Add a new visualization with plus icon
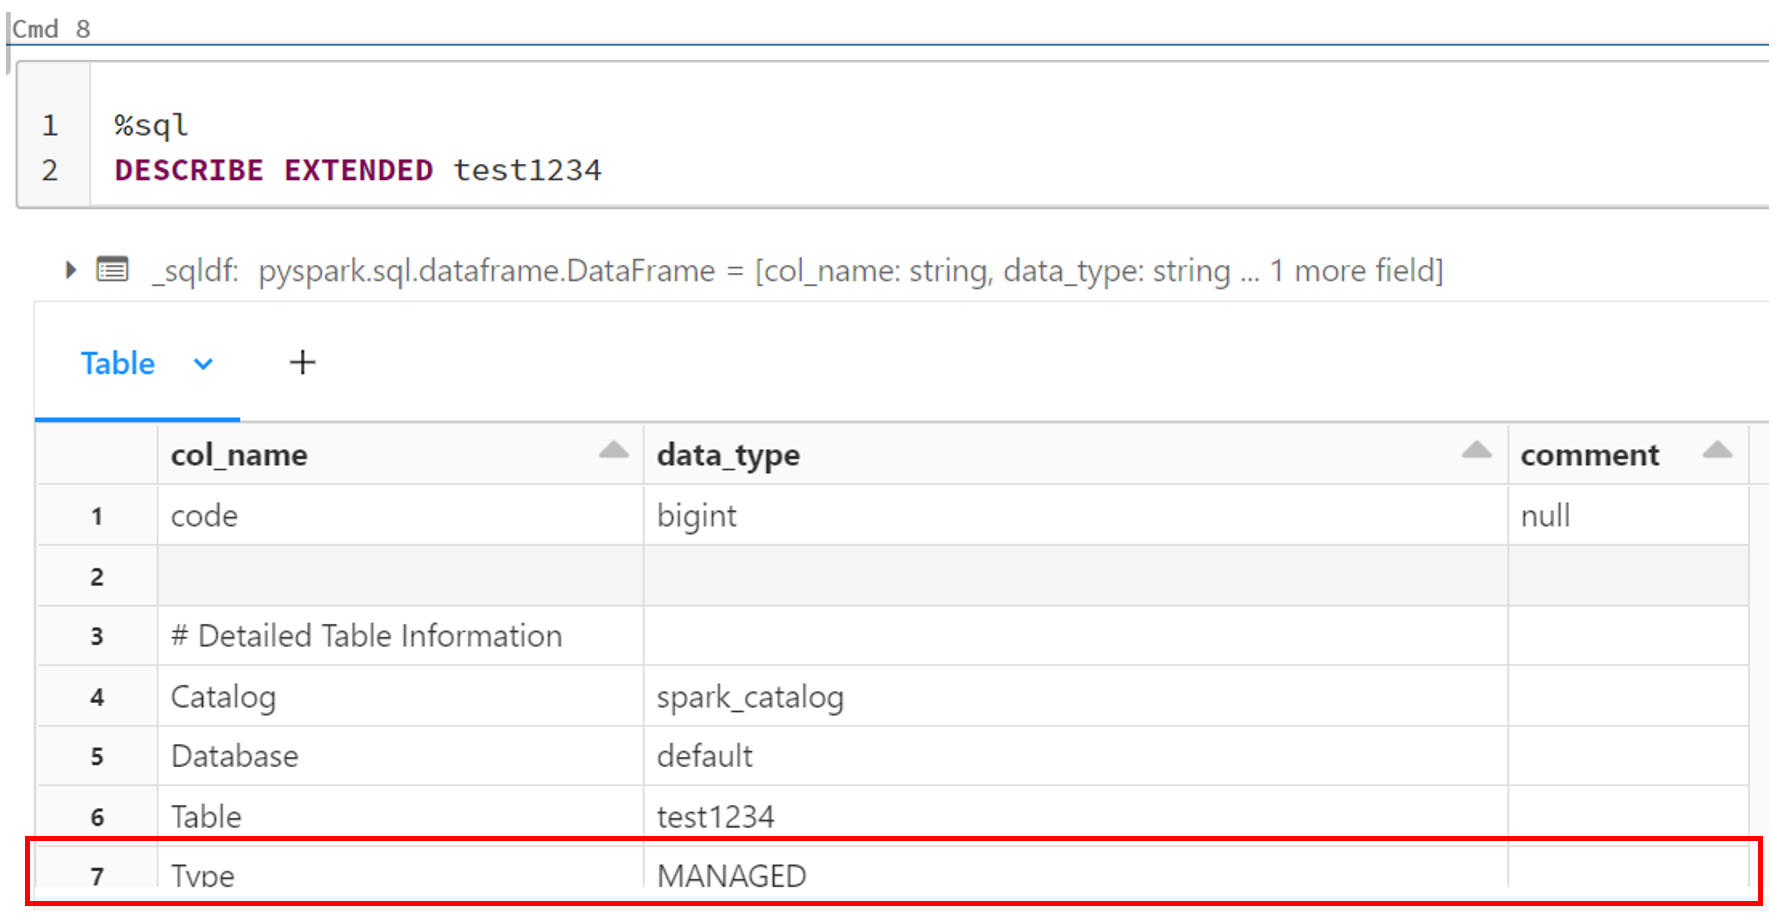This screenshot has height=924, width=1775. (x=302, y=362)
